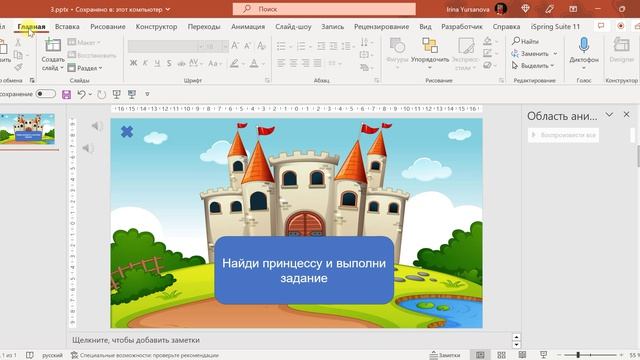Click the lower speaker audio icon beside slide
The width and height of the screenshot is (640, 360).
coord(88,148)
